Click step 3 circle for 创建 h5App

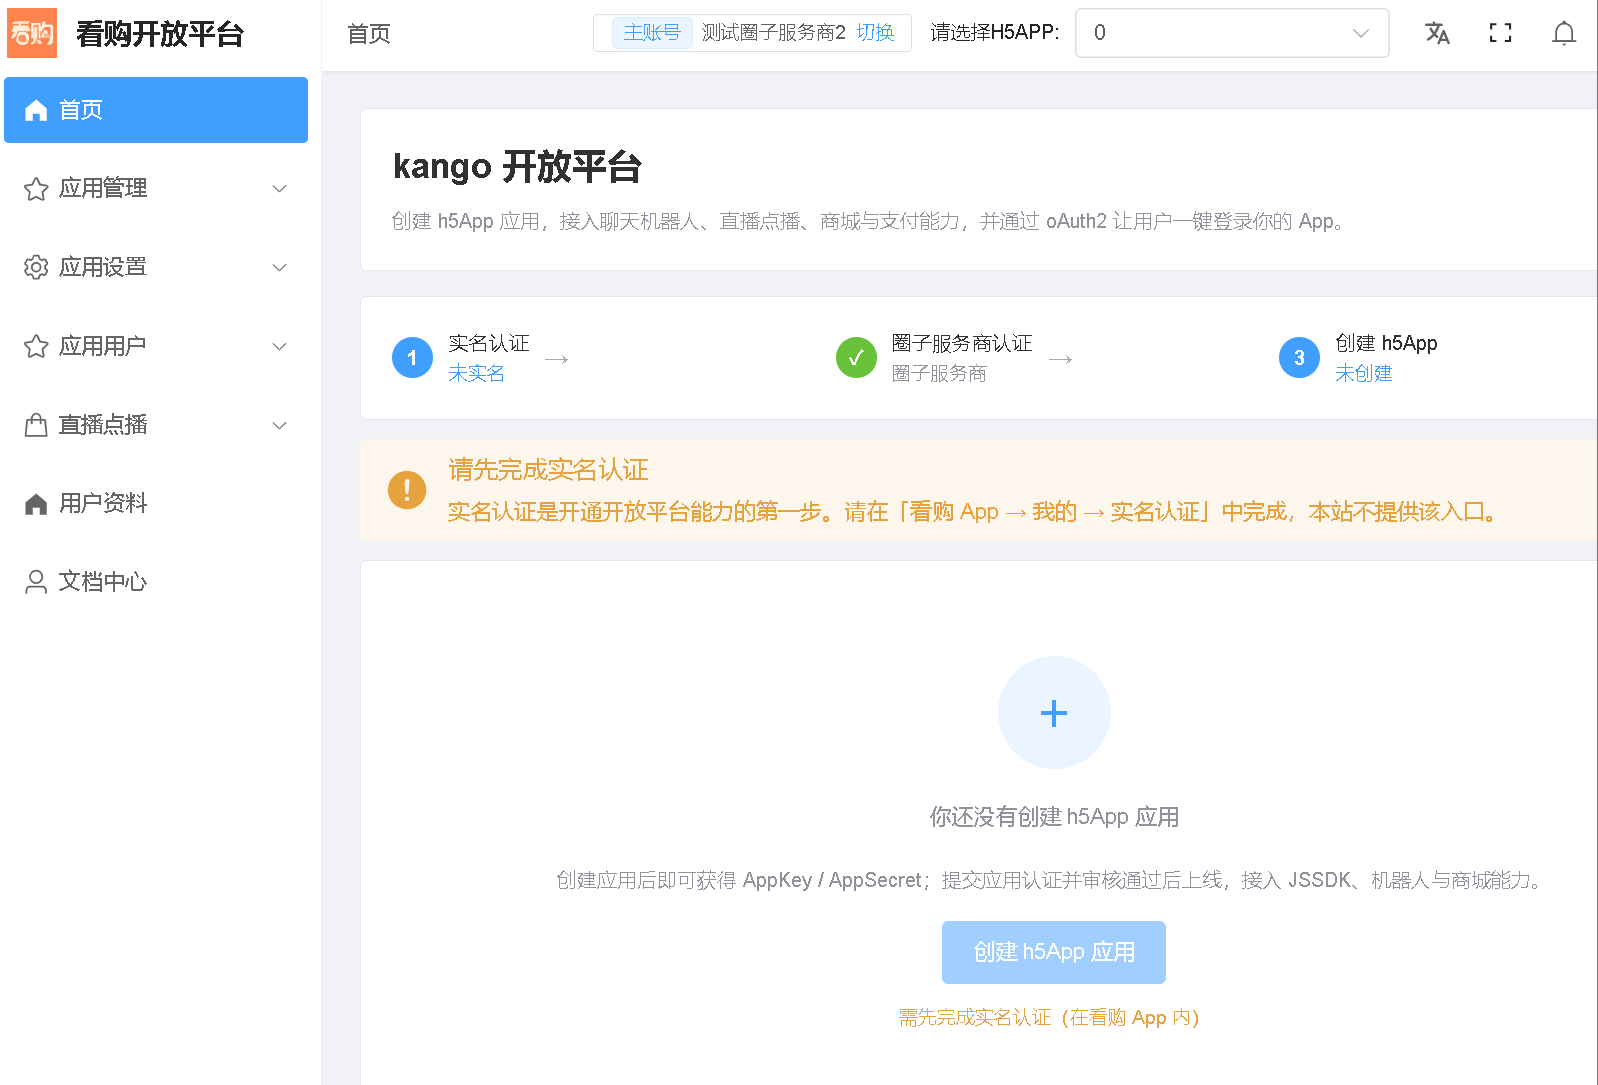(1299, 358)
